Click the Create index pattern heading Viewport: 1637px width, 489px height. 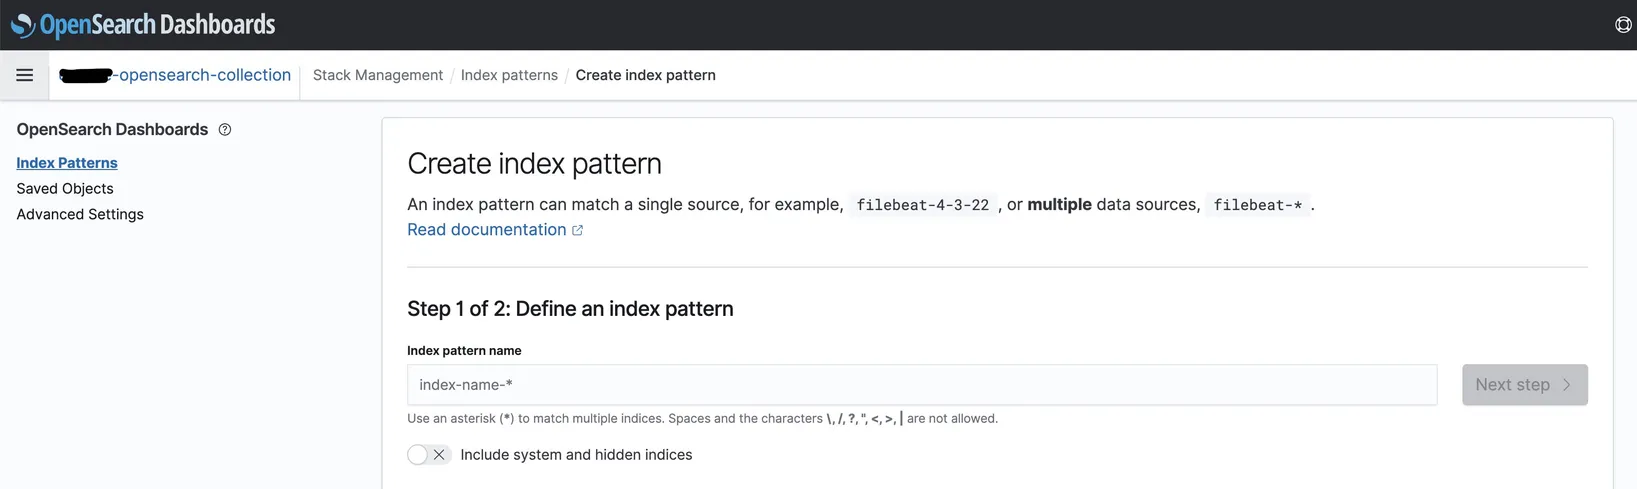pos(534,164)
